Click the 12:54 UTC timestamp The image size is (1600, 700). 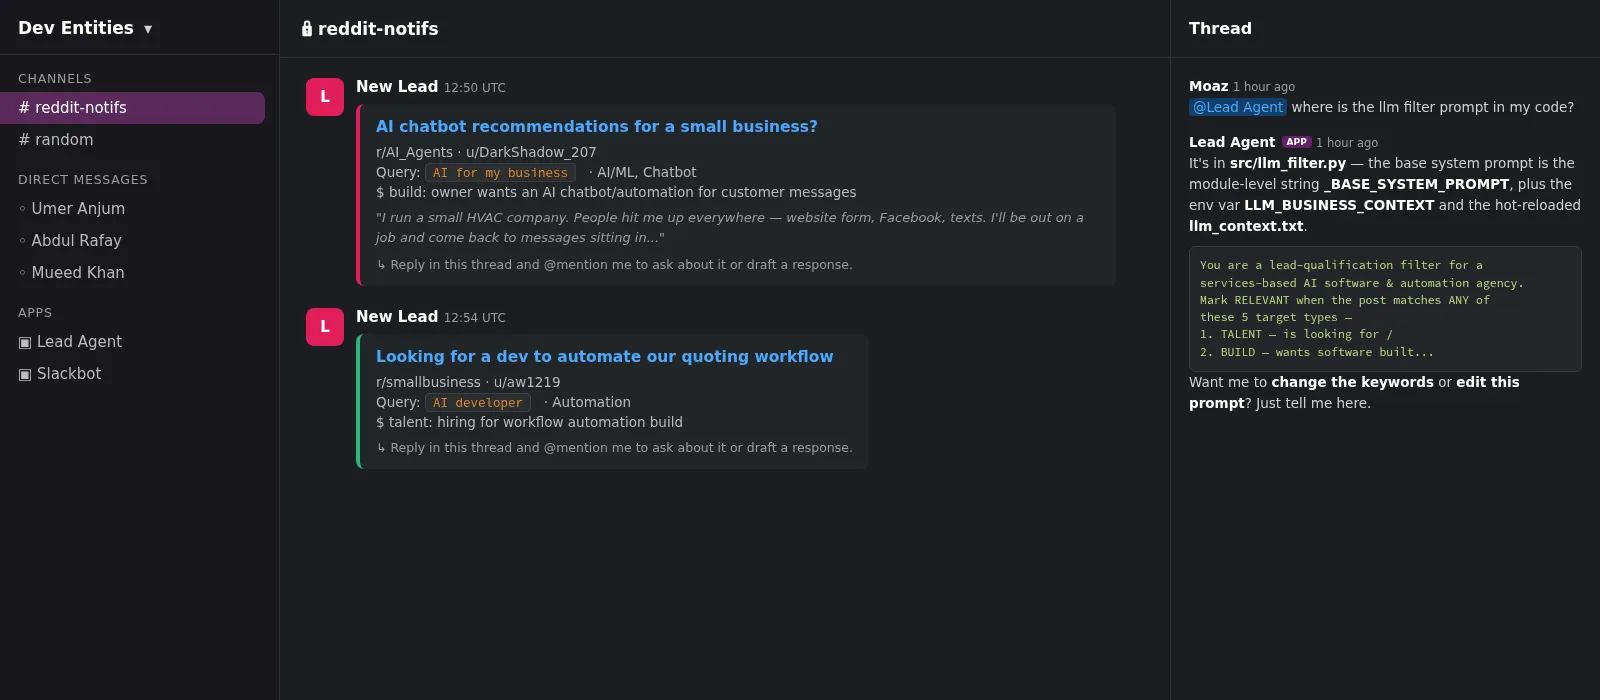coord(475,318)
